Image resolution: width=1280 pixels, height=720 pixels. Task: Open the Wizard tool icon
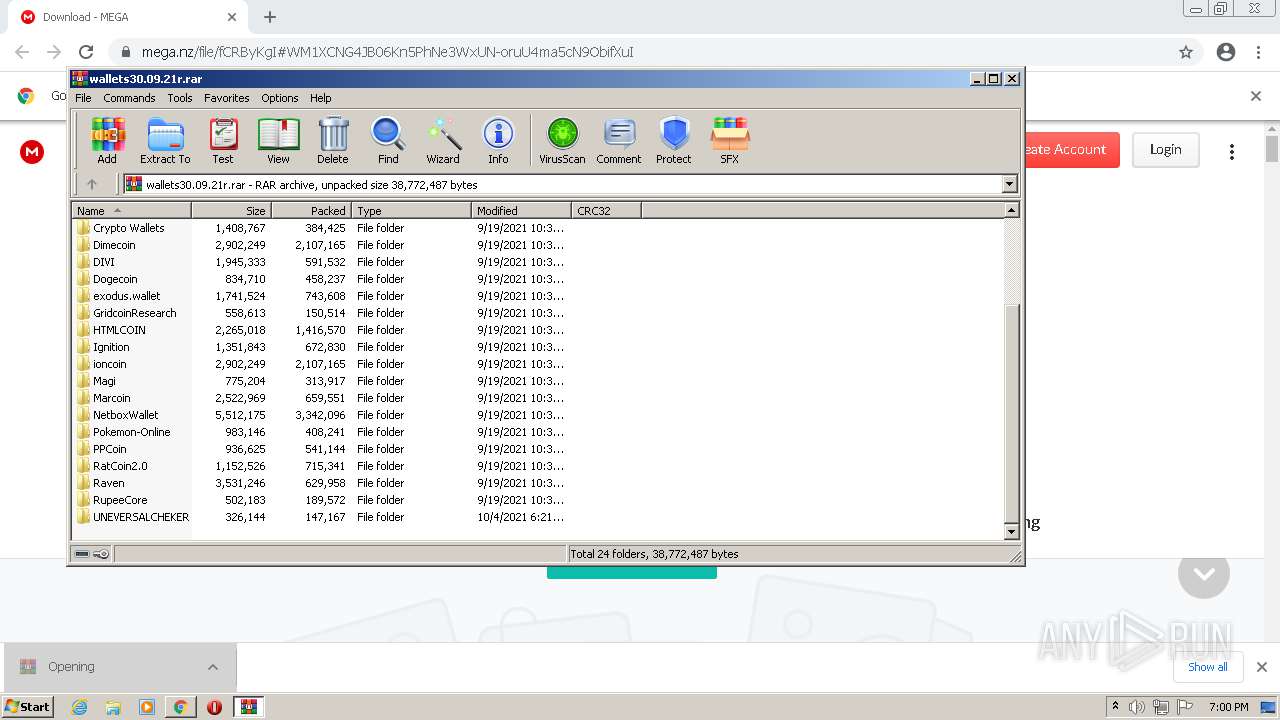coord(443,141)
